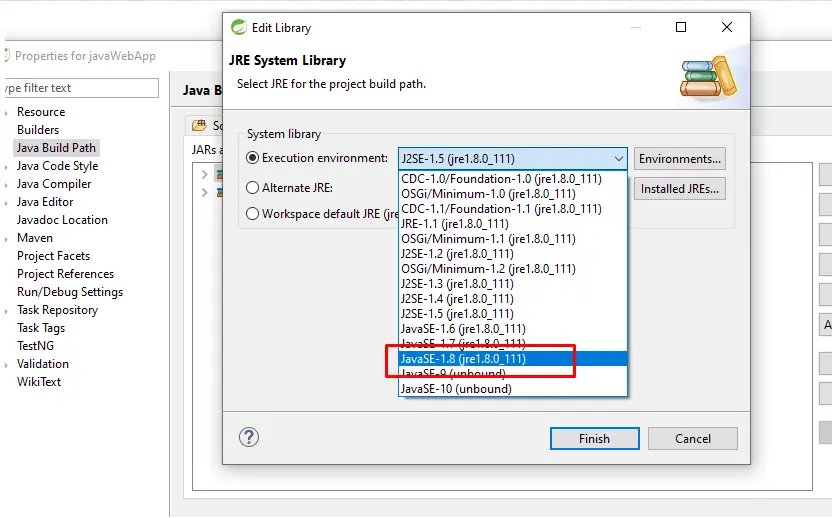Image resolution: width=832 pixels, height=518 pixels.
Task: Select J2SE-1.4 (jre1.8.0_111) option
Action: pos(513,299)
